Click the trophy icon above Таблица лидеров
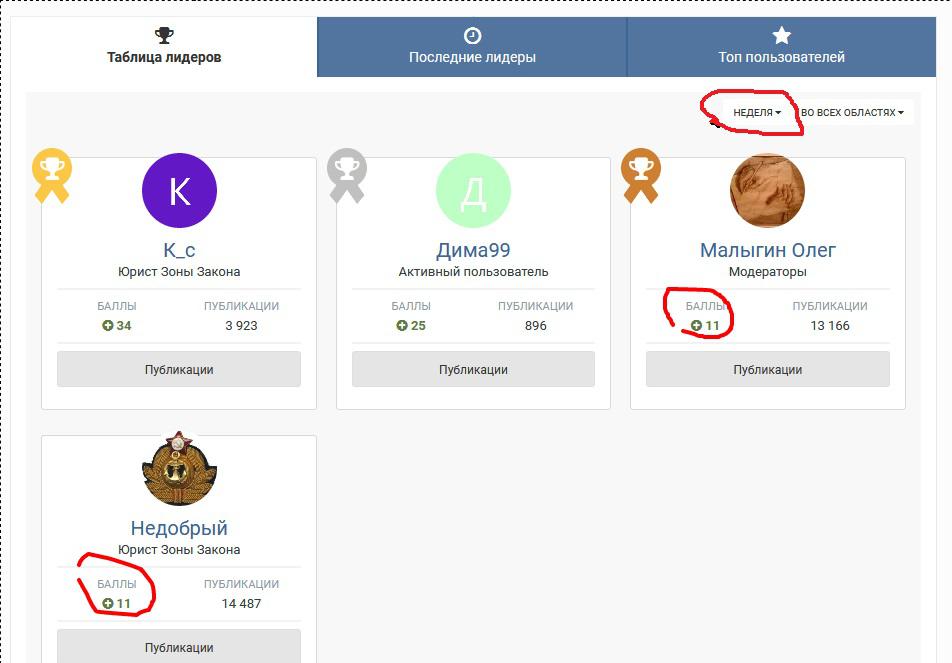This screenshot has height=663, width=952. (164, 35)
